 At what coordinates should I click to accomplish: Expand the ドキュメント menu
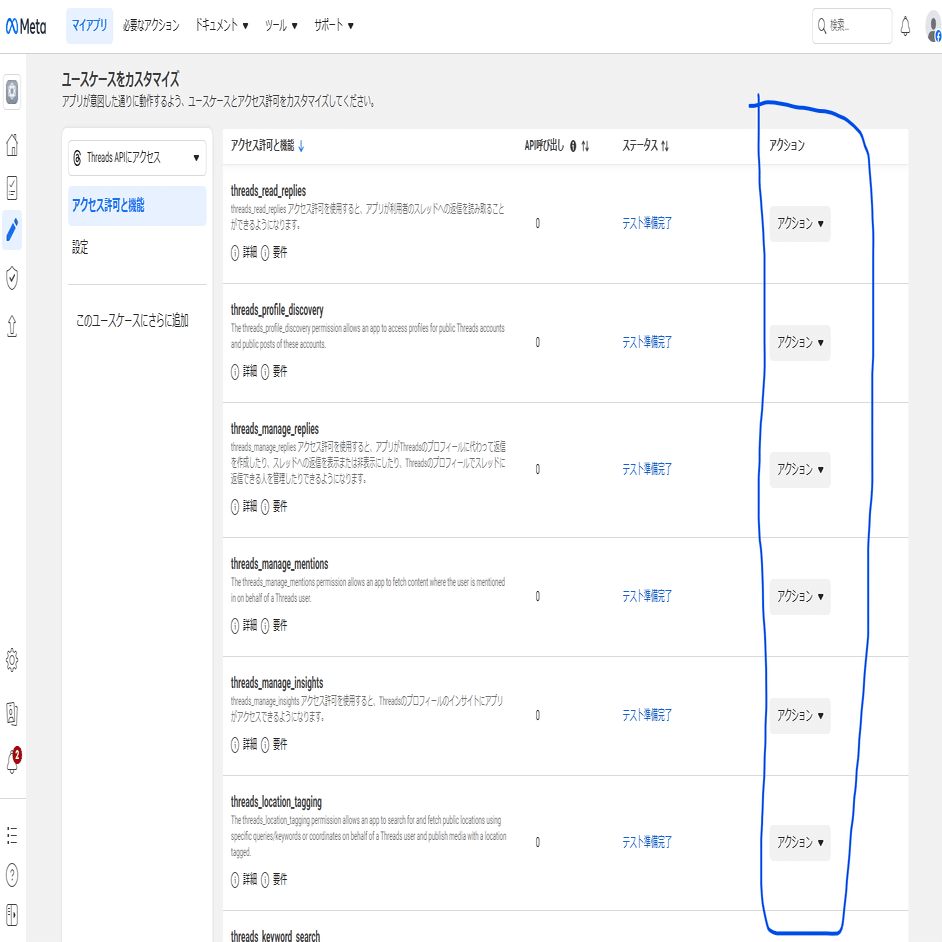tap(221, 25)
